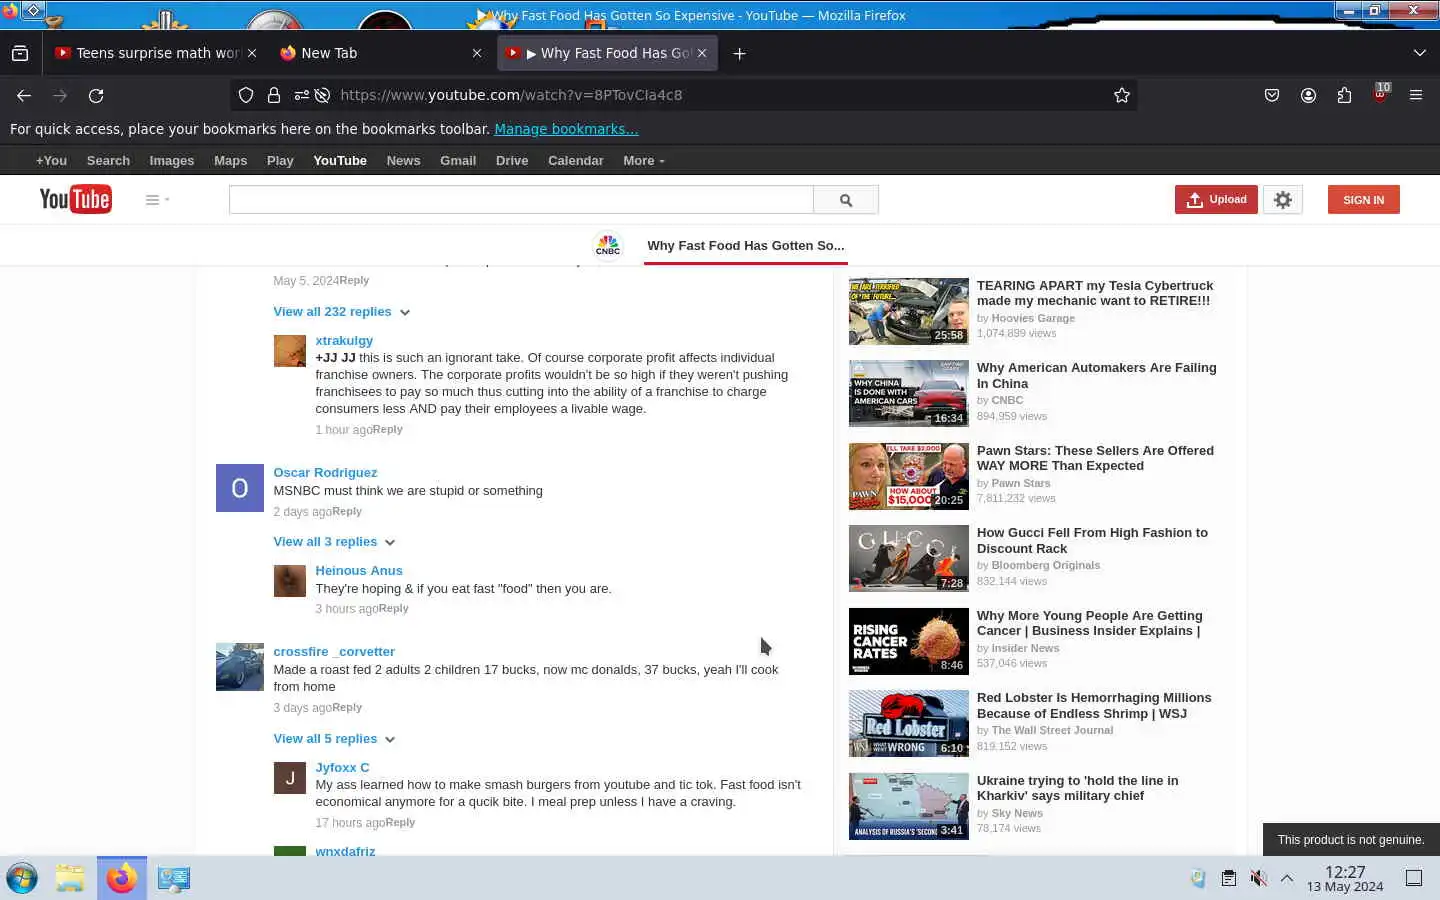The image size is (1440, 900).
Task: Expand View all 232 replies
Action: pos(342,312)
